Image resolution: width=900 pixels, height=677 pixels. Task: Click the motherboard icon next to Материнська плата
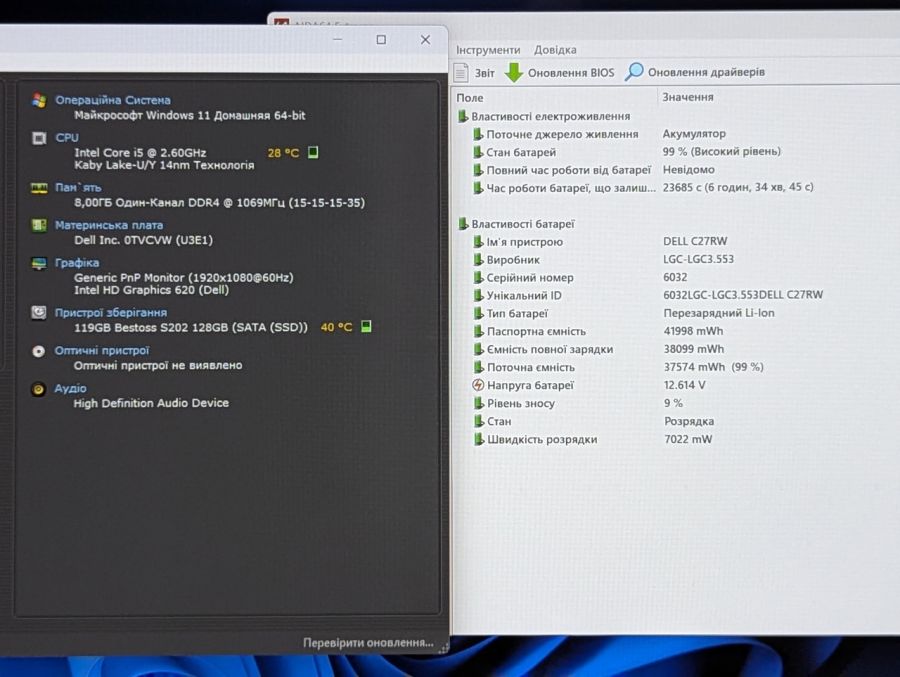pos(39,225)
